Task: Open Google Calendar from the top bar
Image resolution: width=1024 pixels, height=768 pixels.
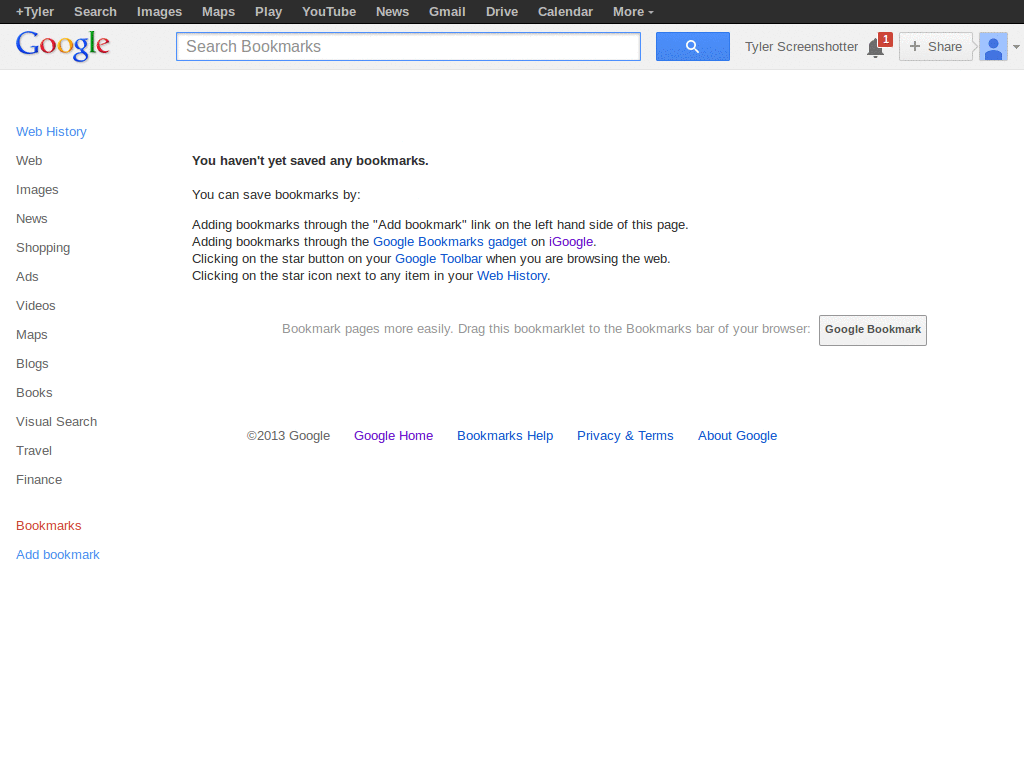Action: pyautogui.click(x=565, y=11)
